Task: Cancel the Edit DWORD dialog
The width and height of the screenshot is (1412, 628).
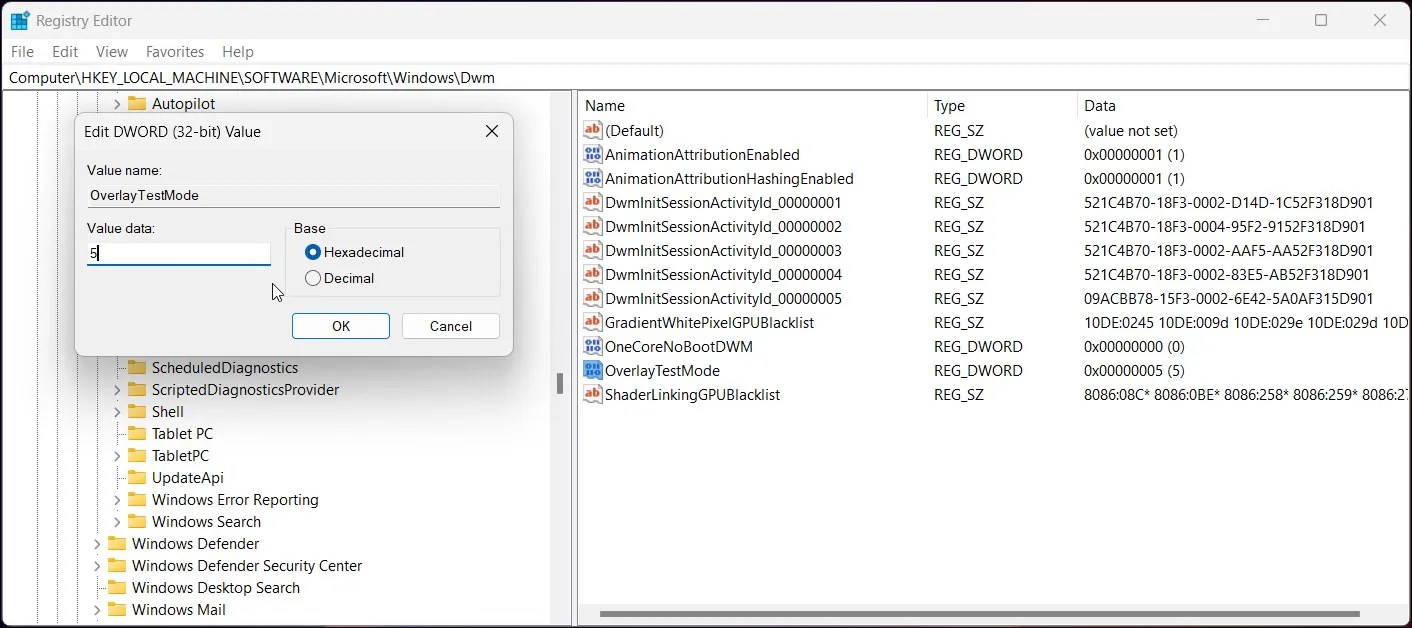Action: (x=450, y=326)
